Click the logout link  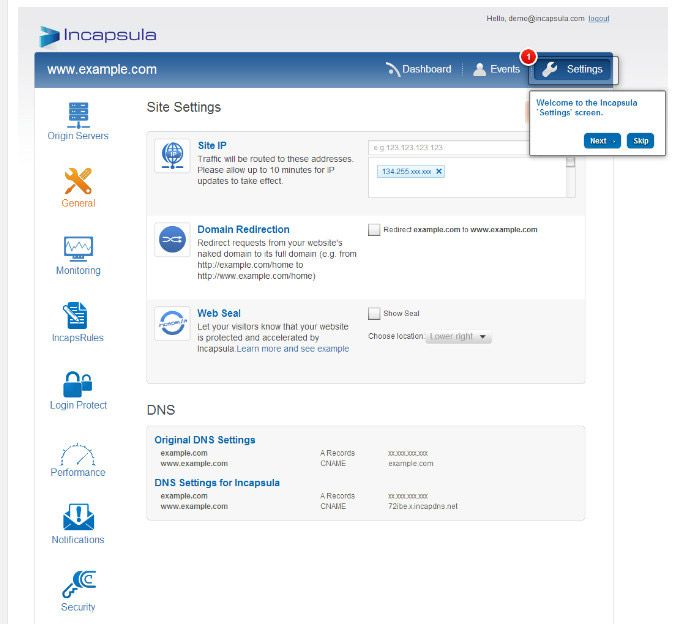tap(598, 19)
